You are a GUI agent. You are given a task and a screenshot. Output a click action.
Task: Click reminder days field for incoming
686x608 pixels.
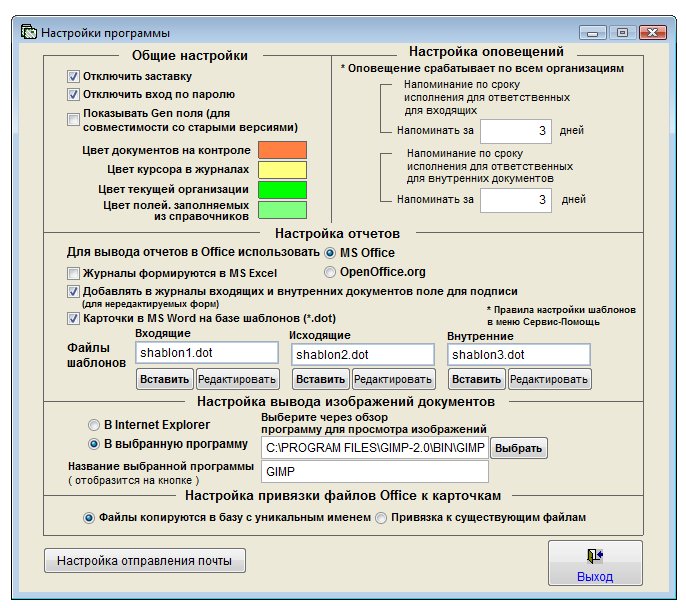pyautogui.click(x=516, y=131)
